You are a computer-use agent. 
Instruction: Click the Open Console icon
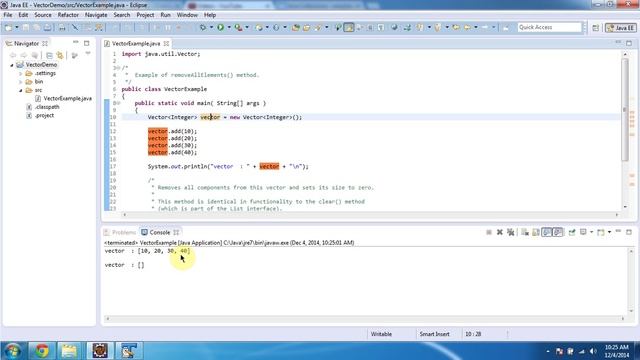600,232
